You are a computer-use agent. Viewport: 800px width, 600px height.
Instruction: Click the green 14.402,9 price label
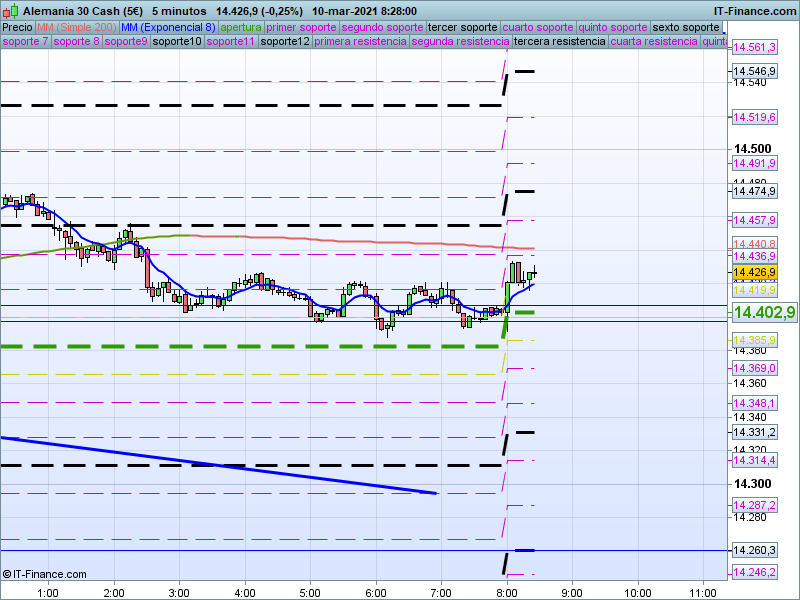pyautogui.click(x=764, y=313)
